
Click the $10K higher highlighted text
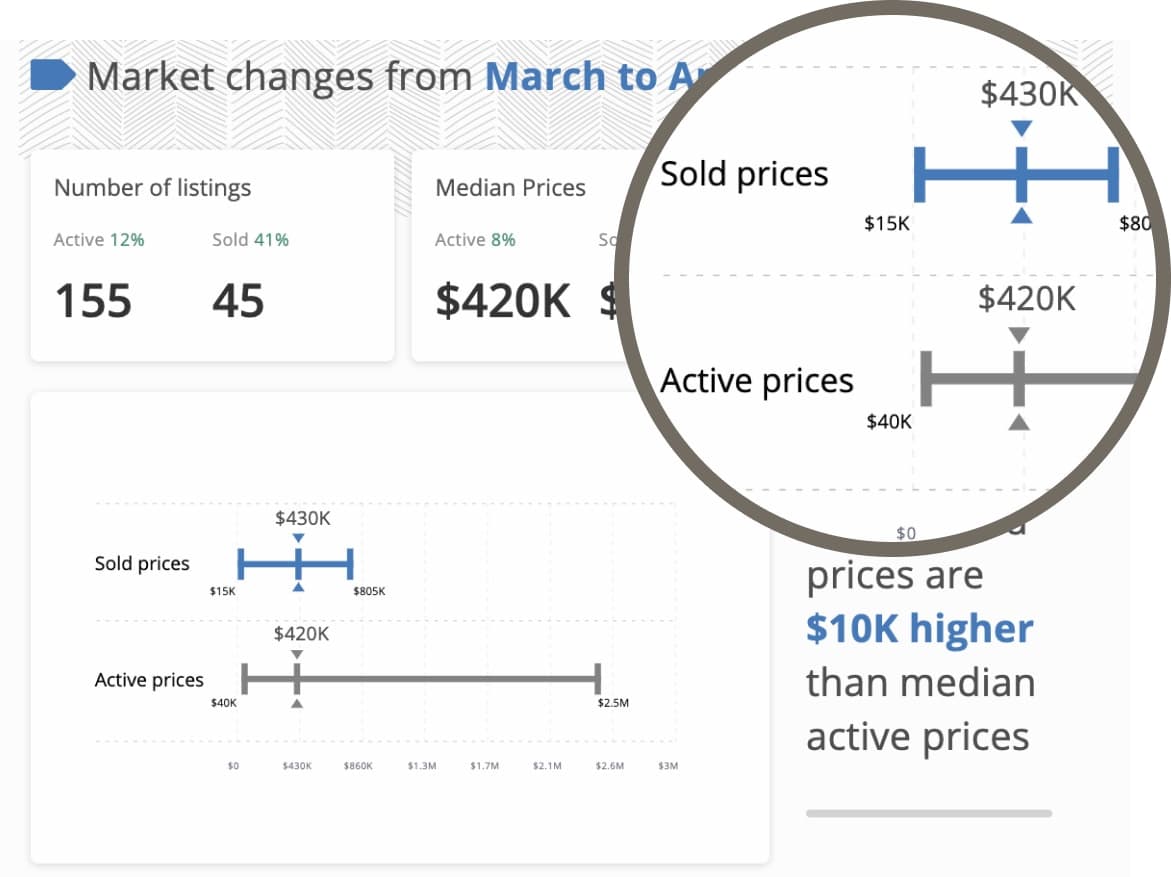919,629
